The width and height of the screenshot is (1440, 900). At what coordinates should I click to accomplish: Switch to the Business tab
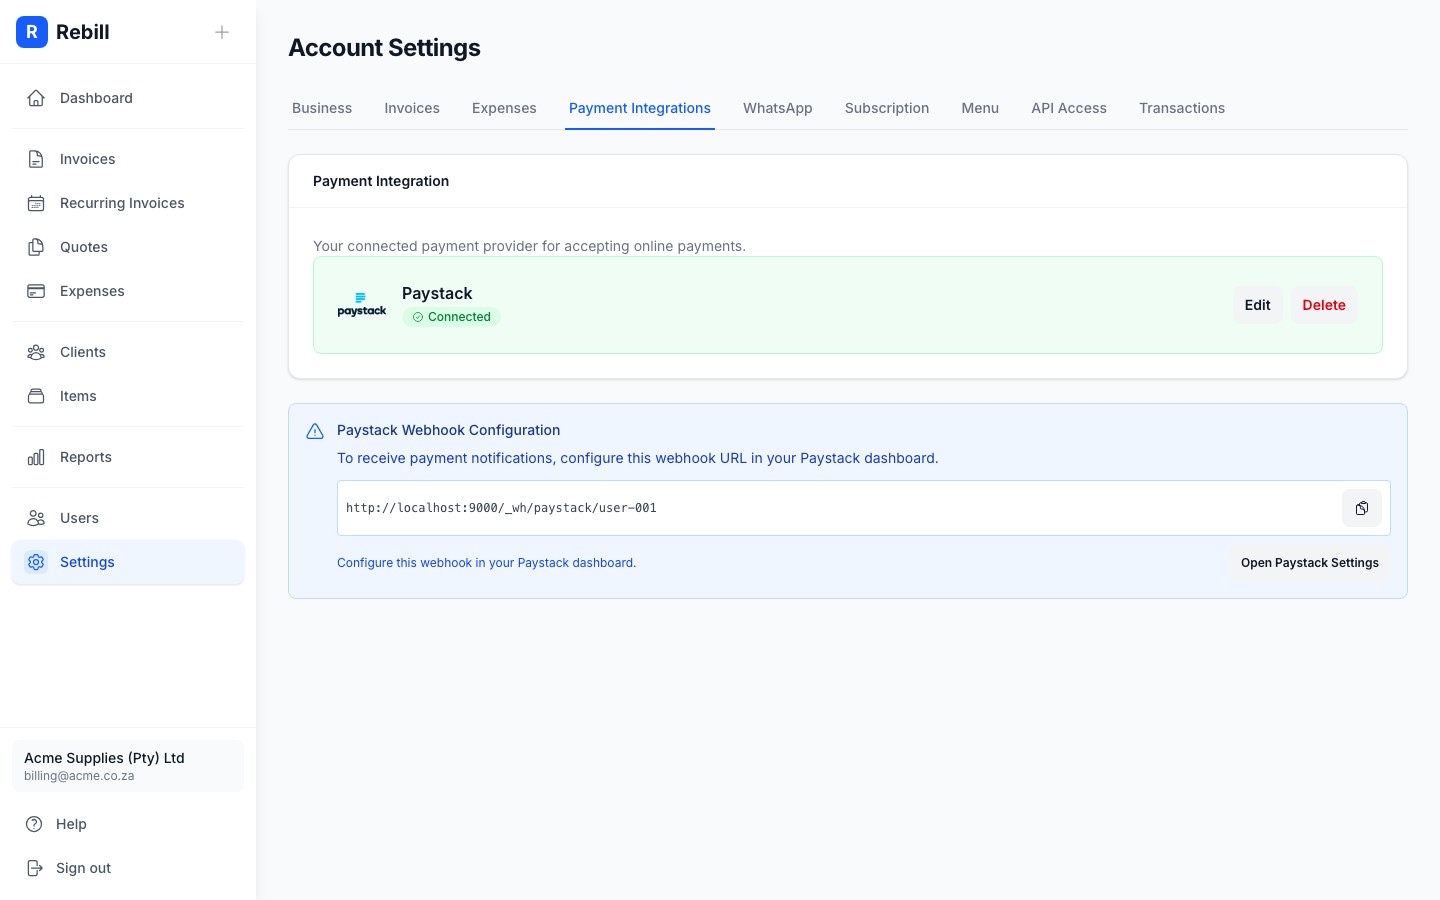(321, 108)
